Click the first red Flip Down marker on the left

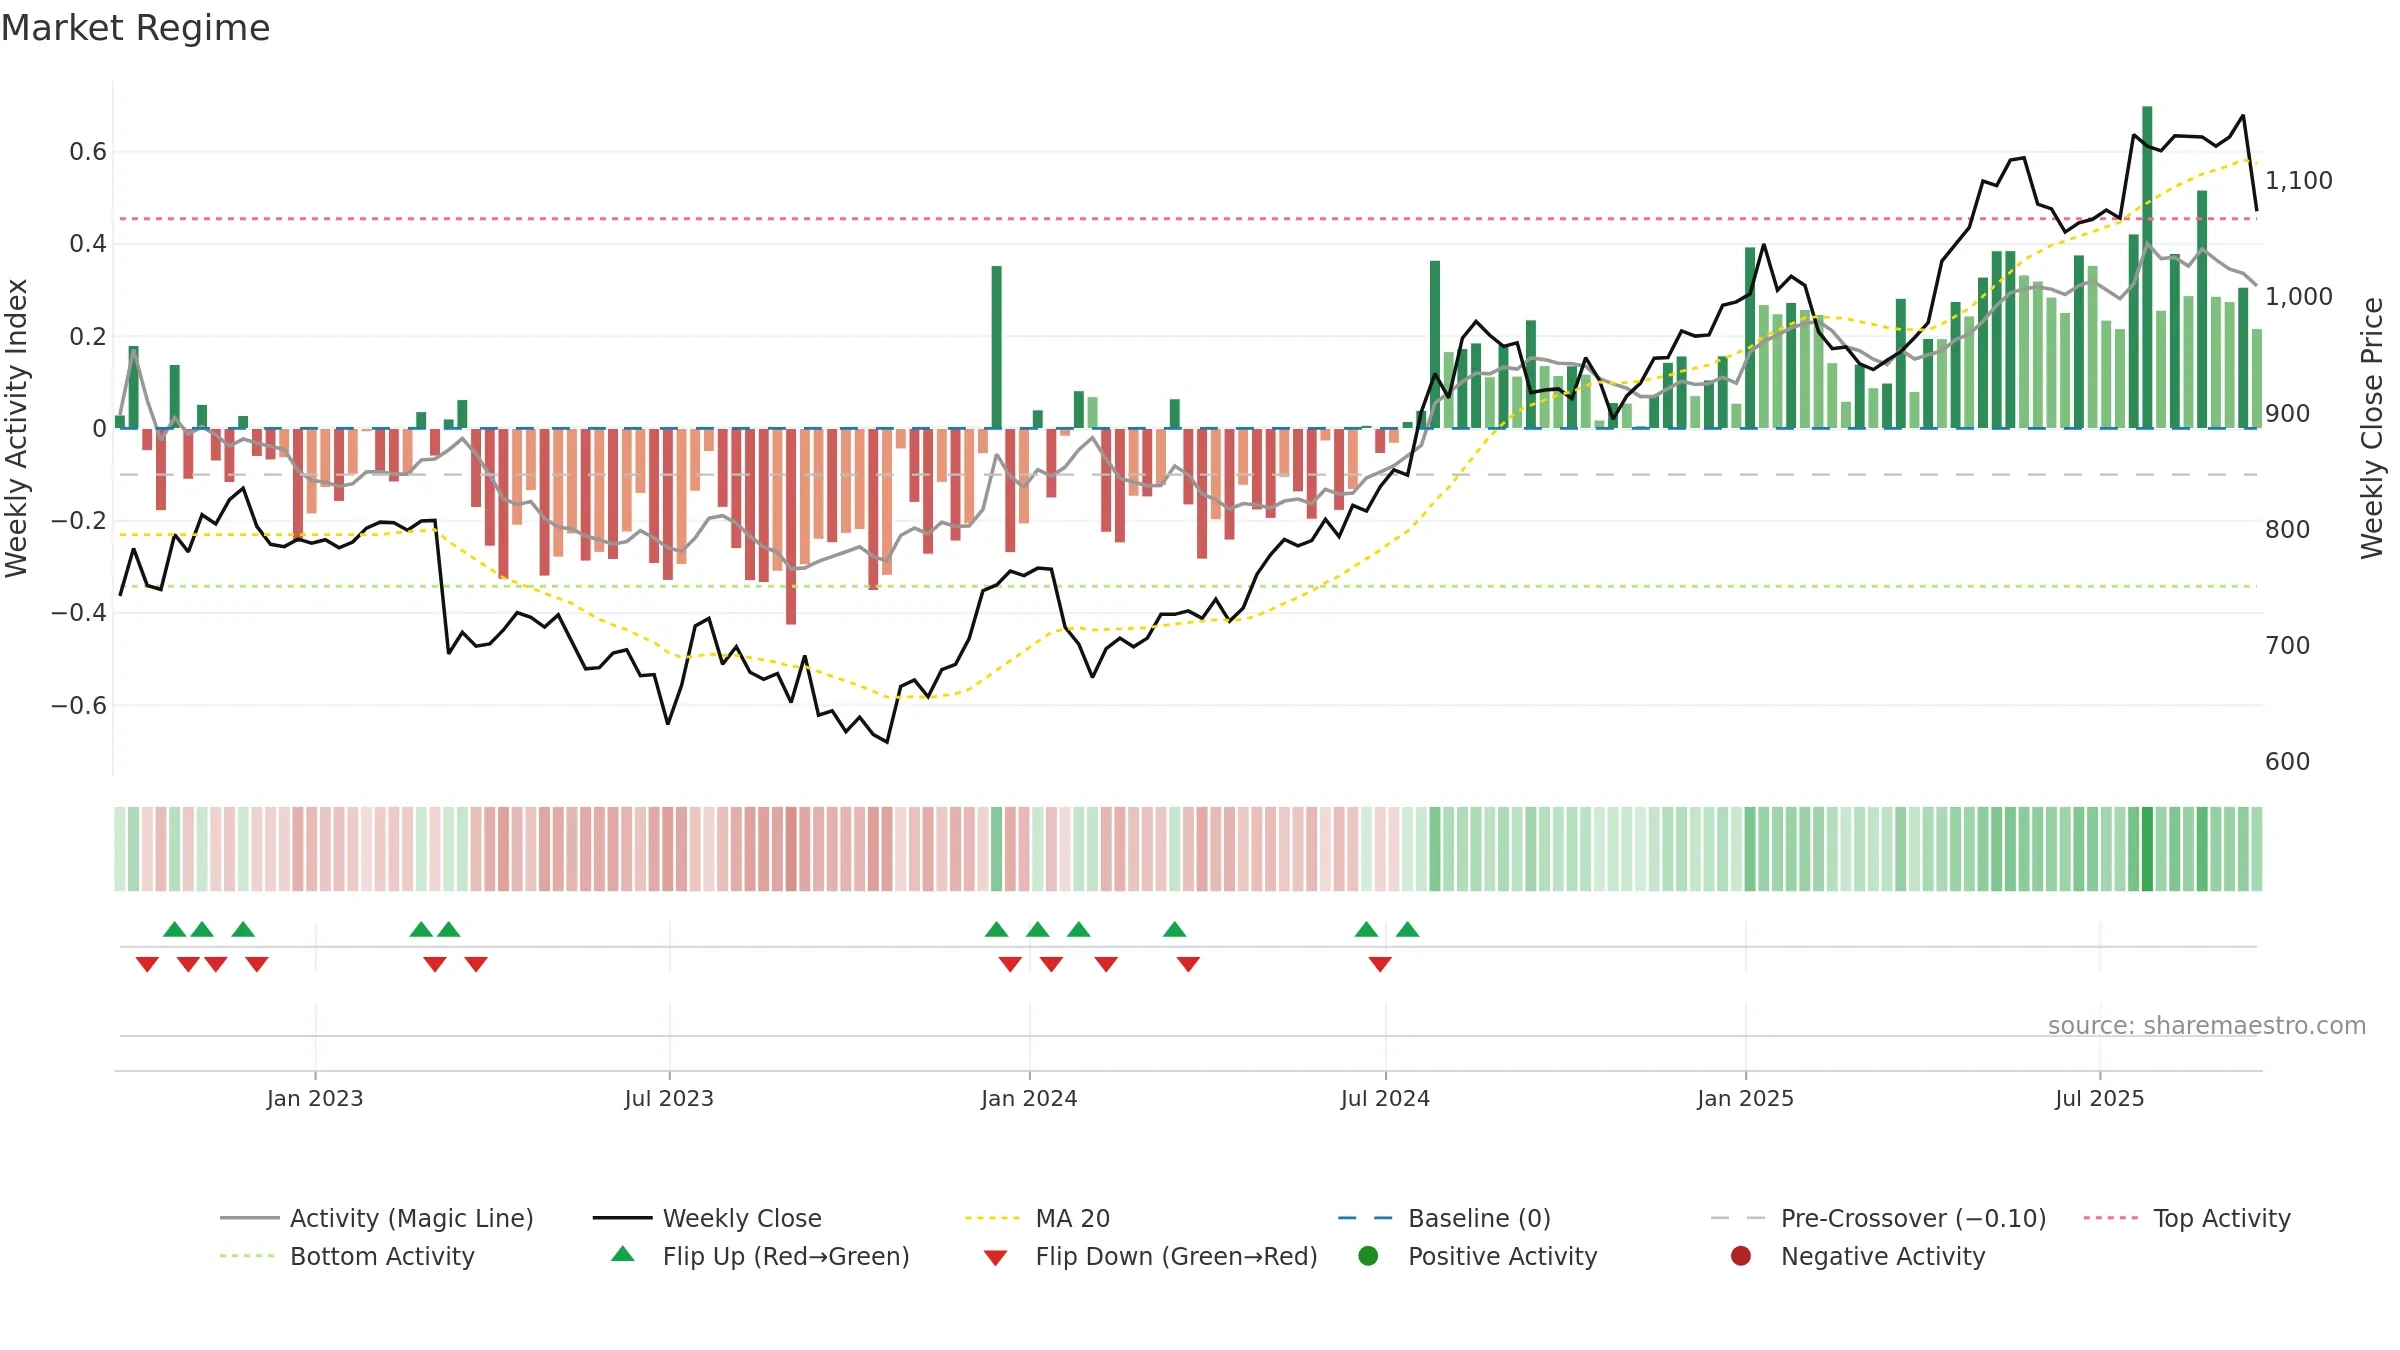tap(147, 964)
